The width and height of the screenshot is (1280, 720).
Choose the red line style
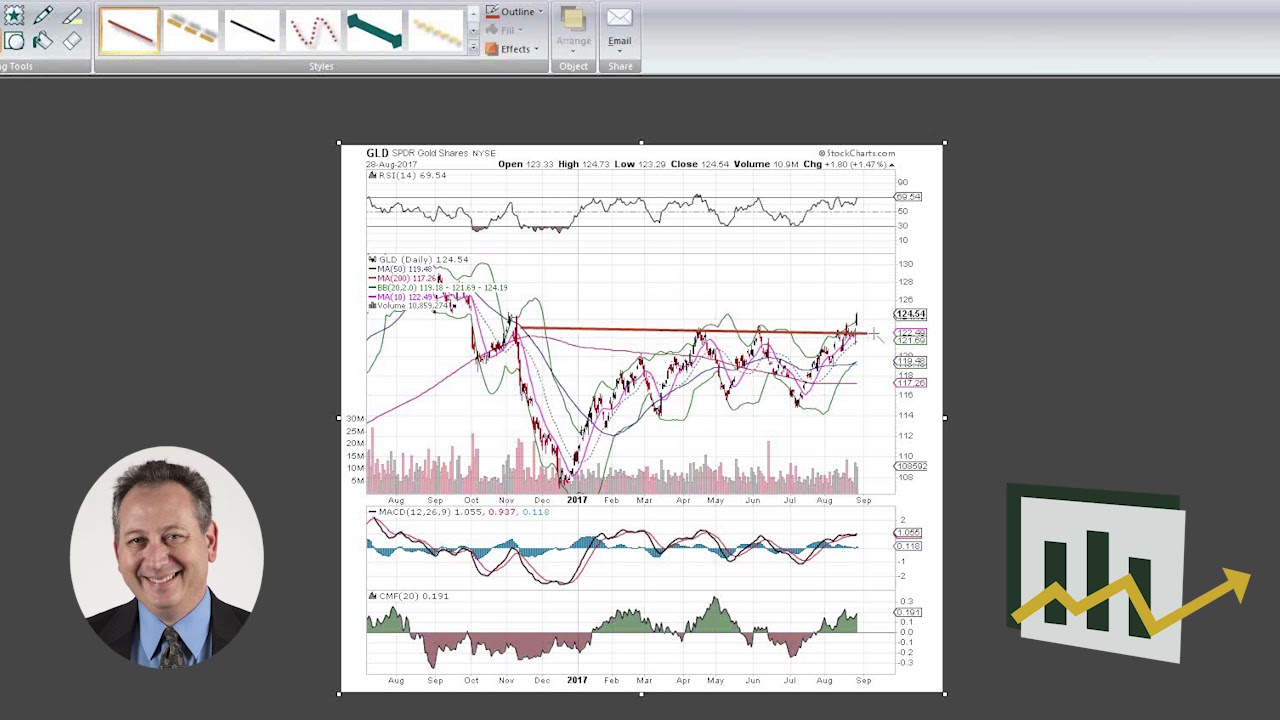(x=129, y=30)
